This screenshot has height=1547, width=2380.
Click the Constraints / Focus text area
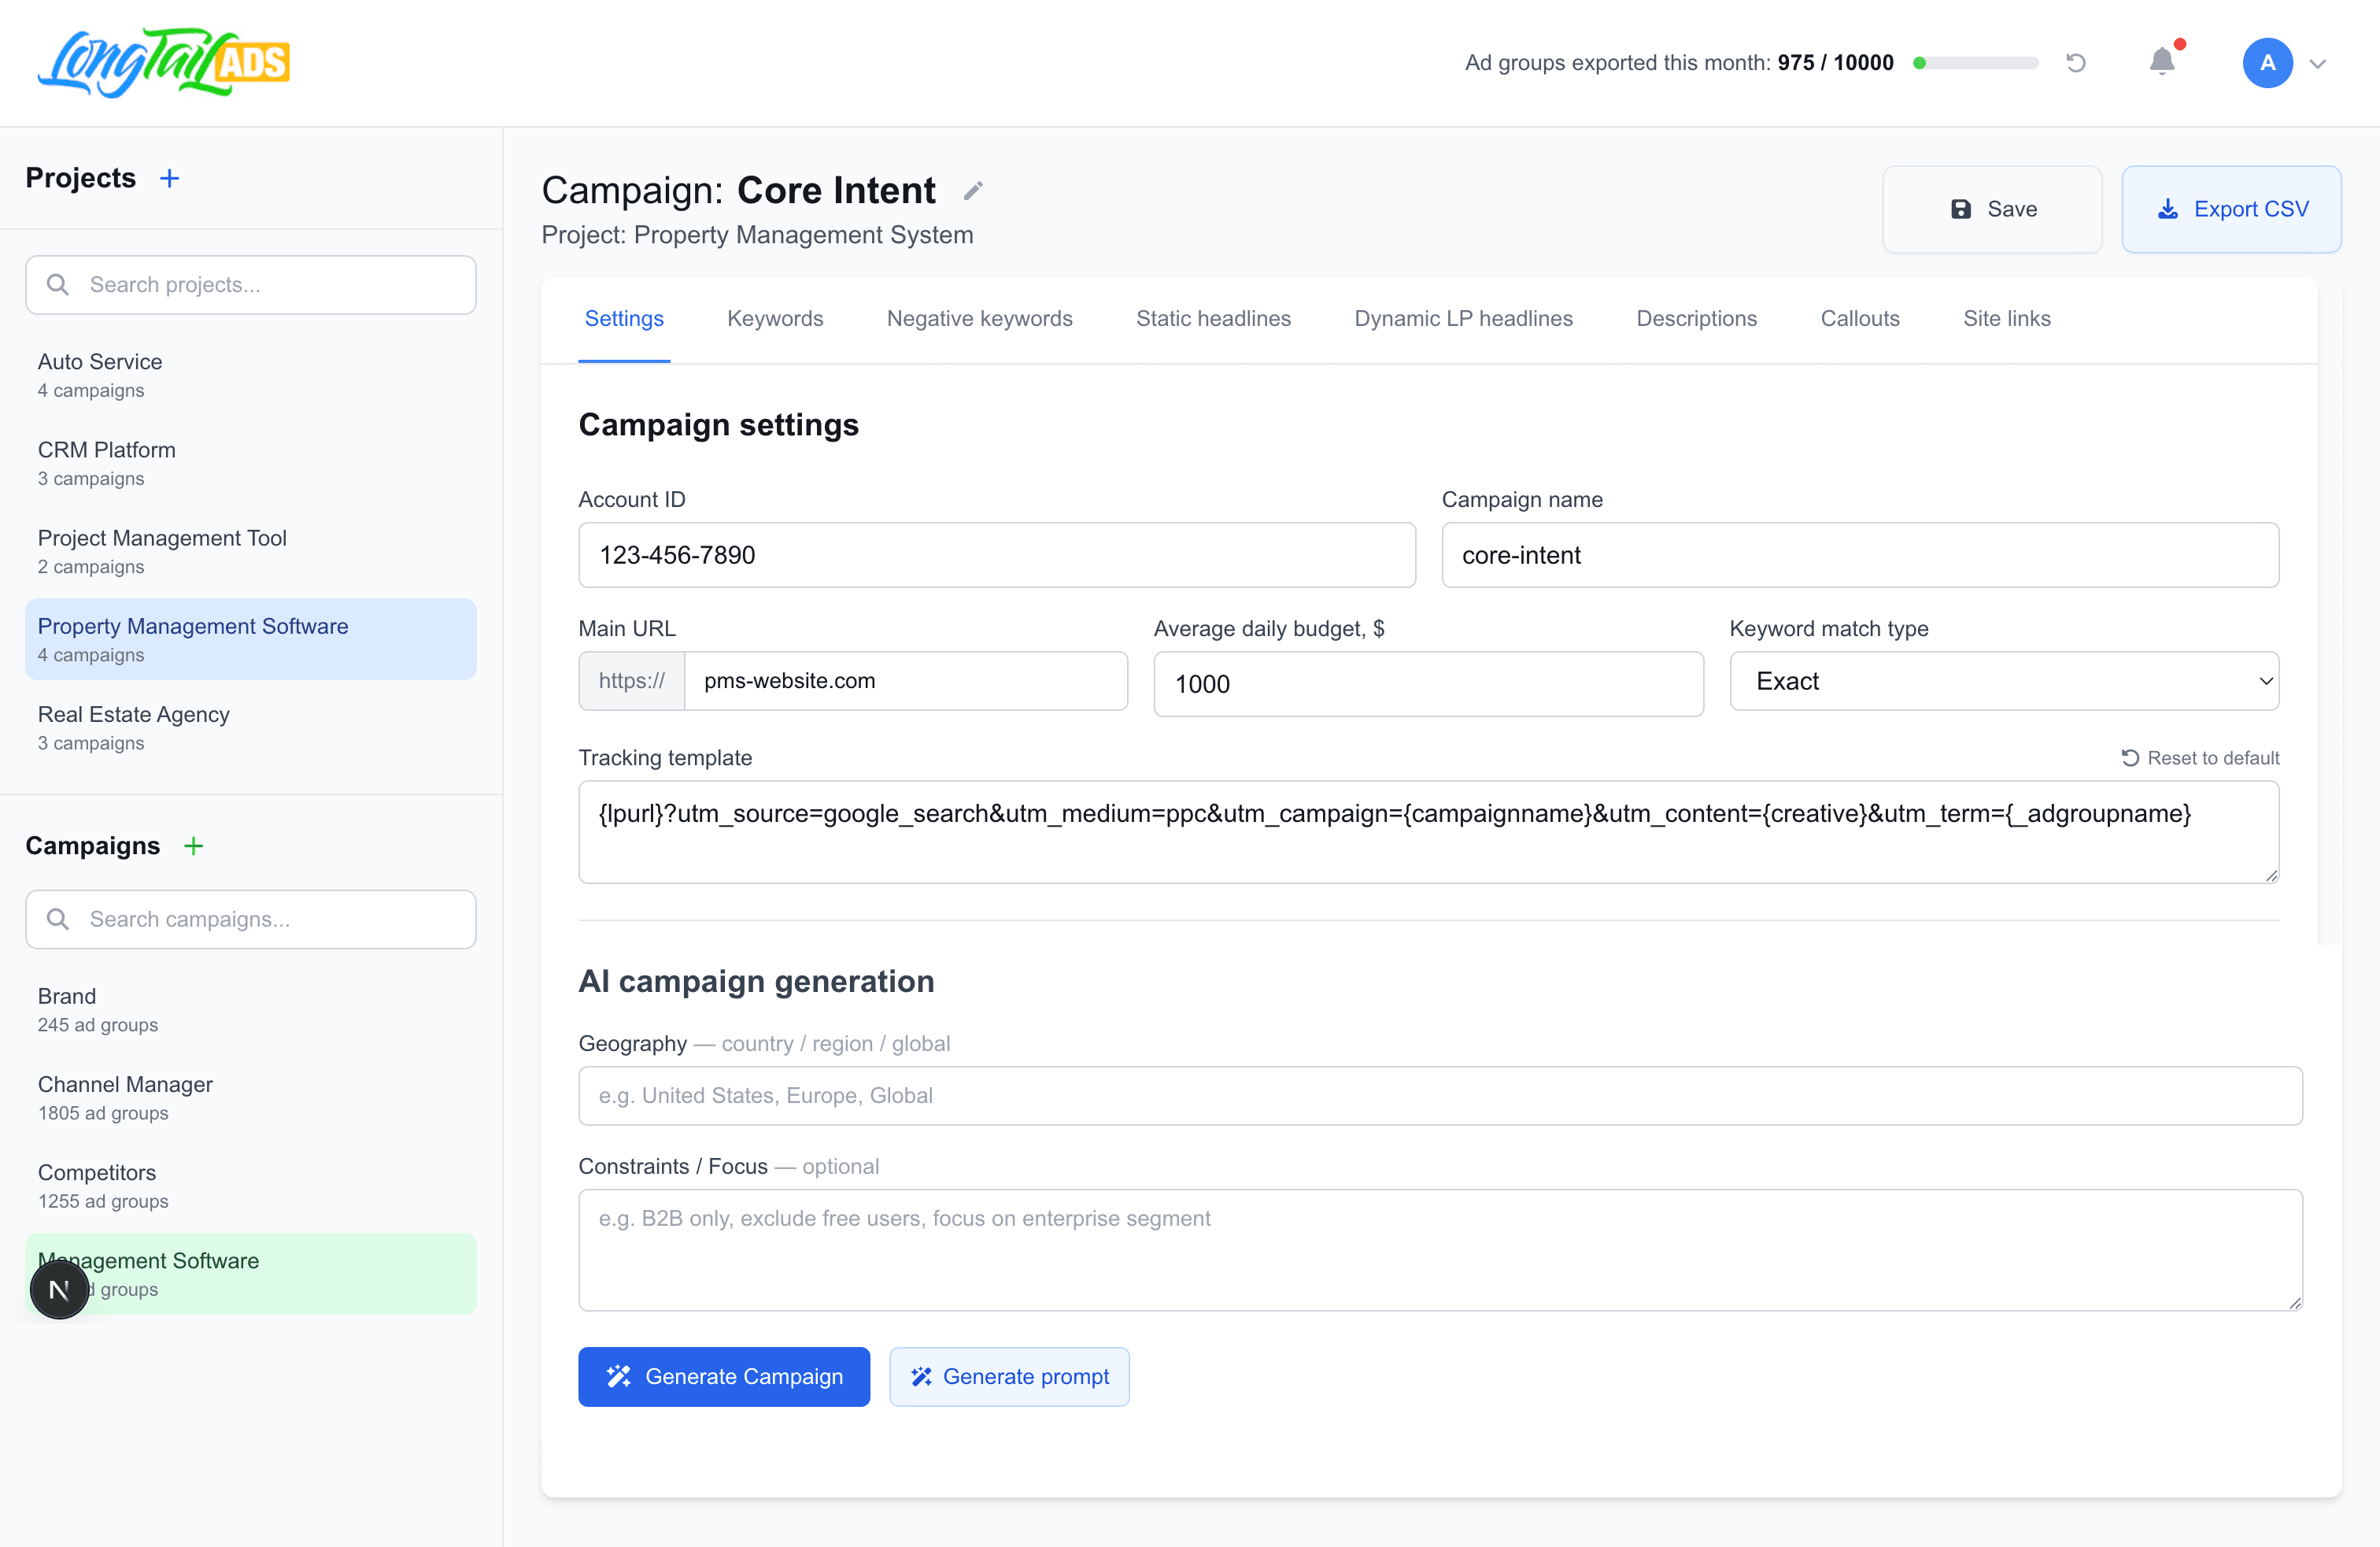[x=1440, y=1250]
